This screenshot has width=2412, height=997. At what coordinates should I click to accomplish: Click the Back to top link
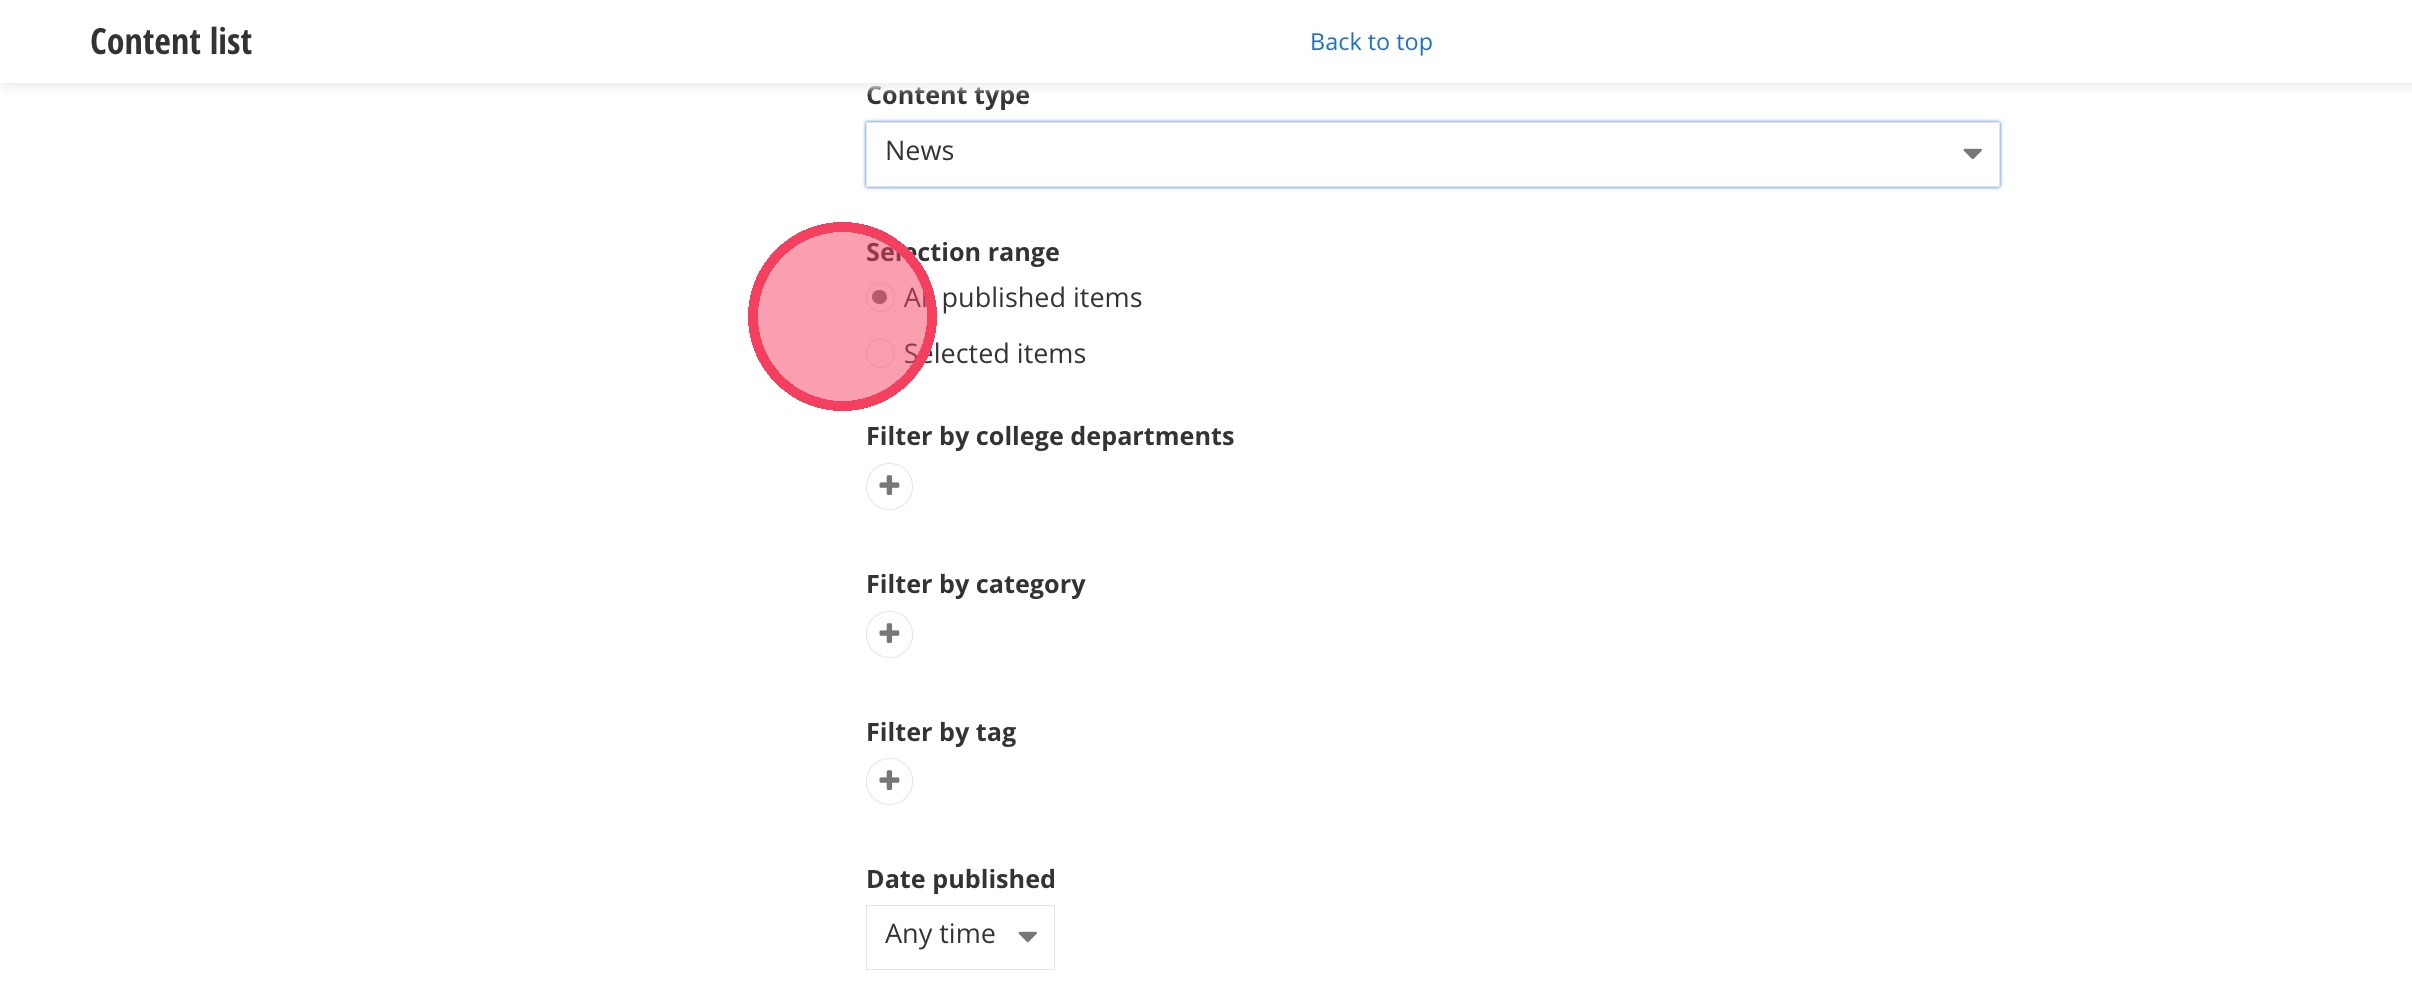coord(1370,42)
